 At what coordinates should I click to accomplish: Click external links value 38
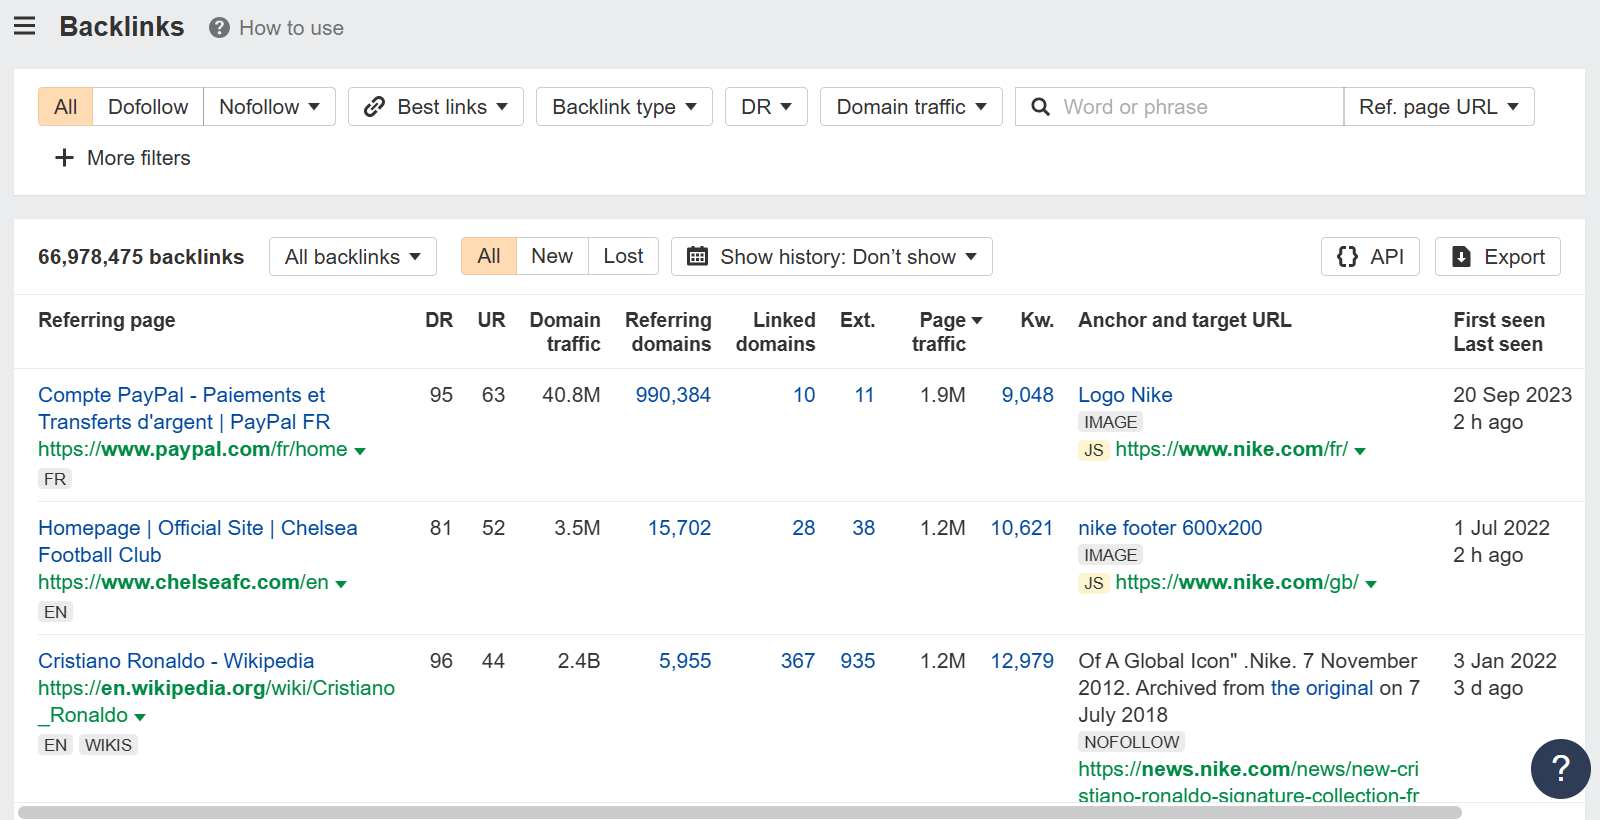point(864,528)
